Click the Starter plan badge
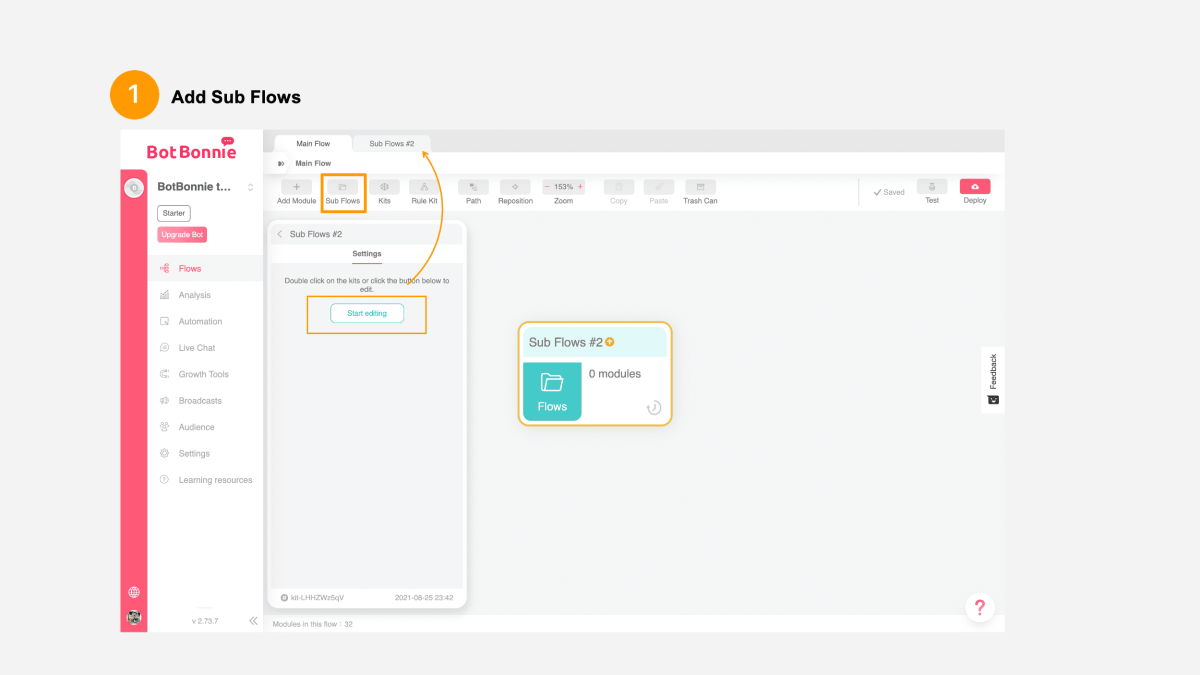The height and width of the screenshot is (675, 1200). [x=174, y=213]
